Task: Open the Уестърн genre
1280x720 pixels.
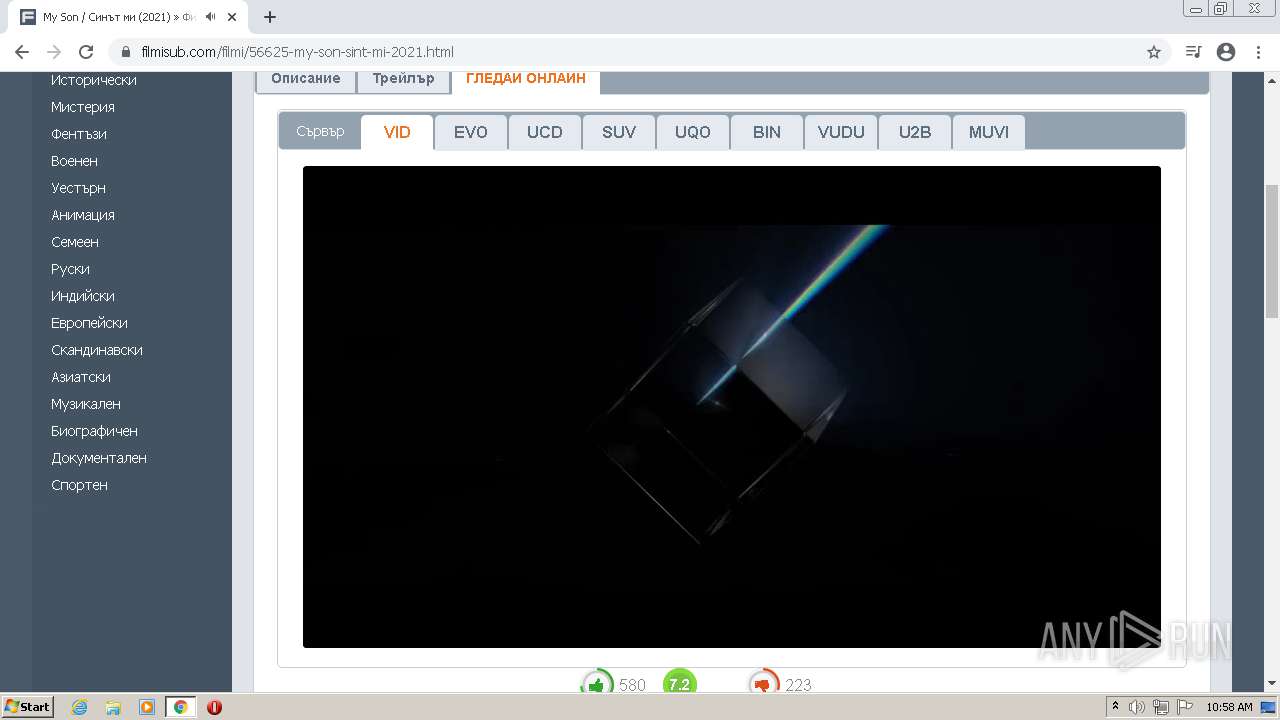Action: 79,188
